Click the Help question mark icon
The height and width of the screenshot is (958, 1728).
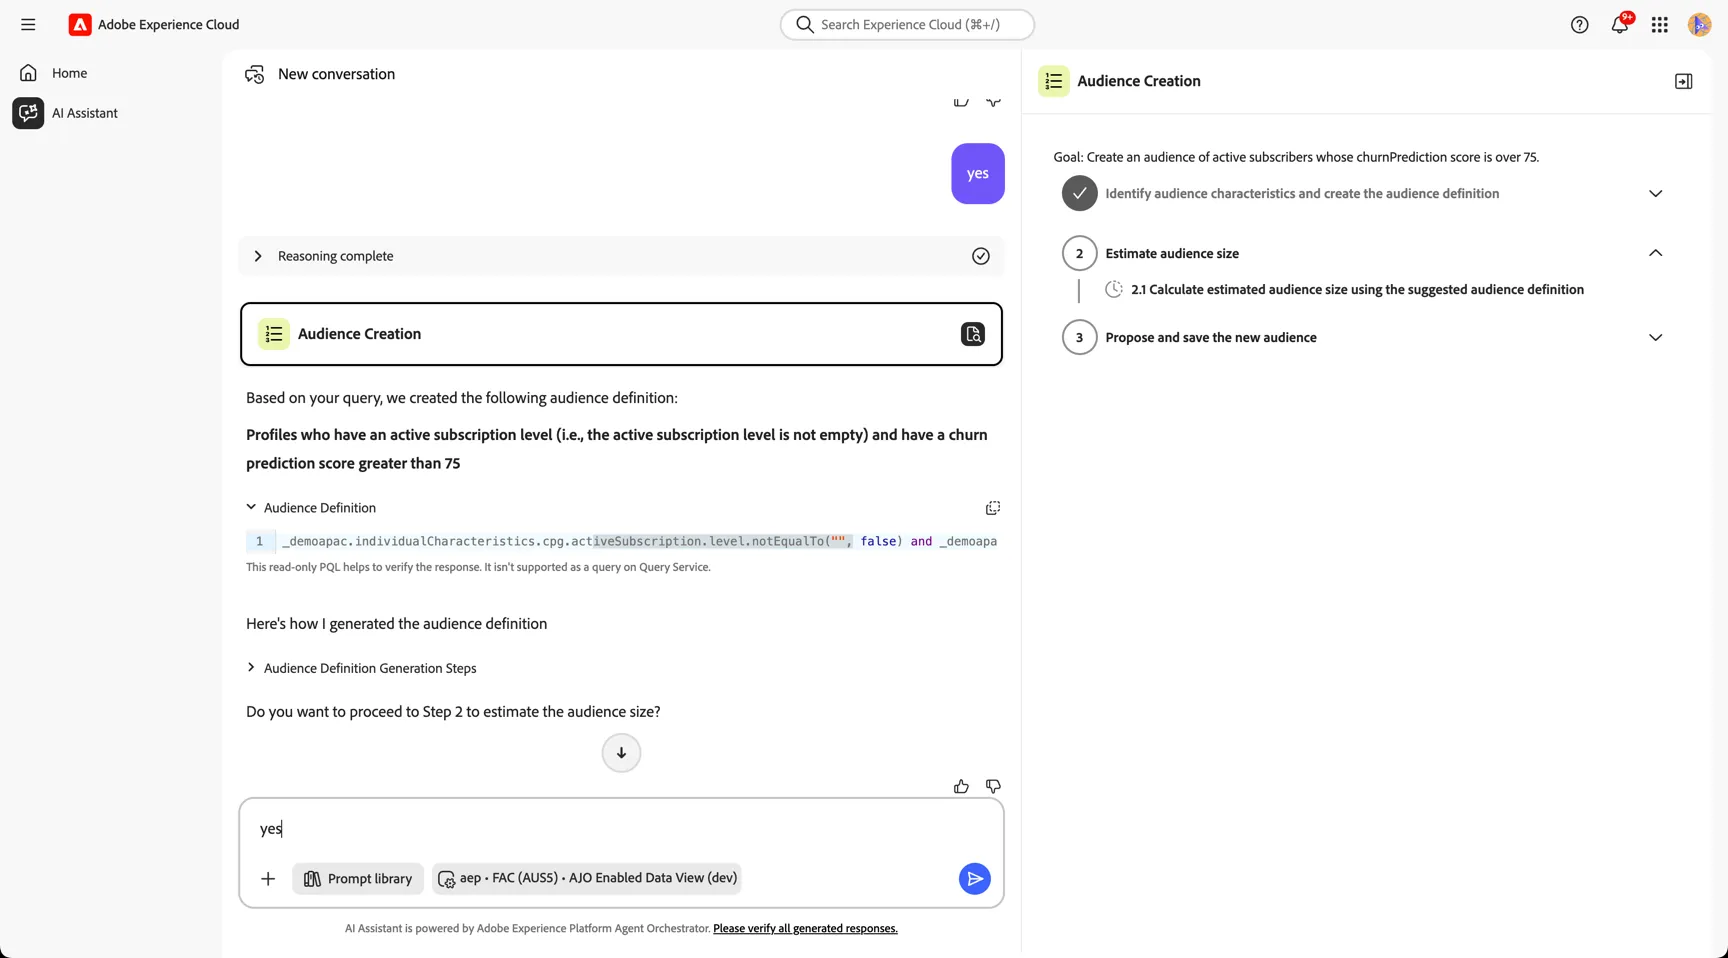point(1579,25)
